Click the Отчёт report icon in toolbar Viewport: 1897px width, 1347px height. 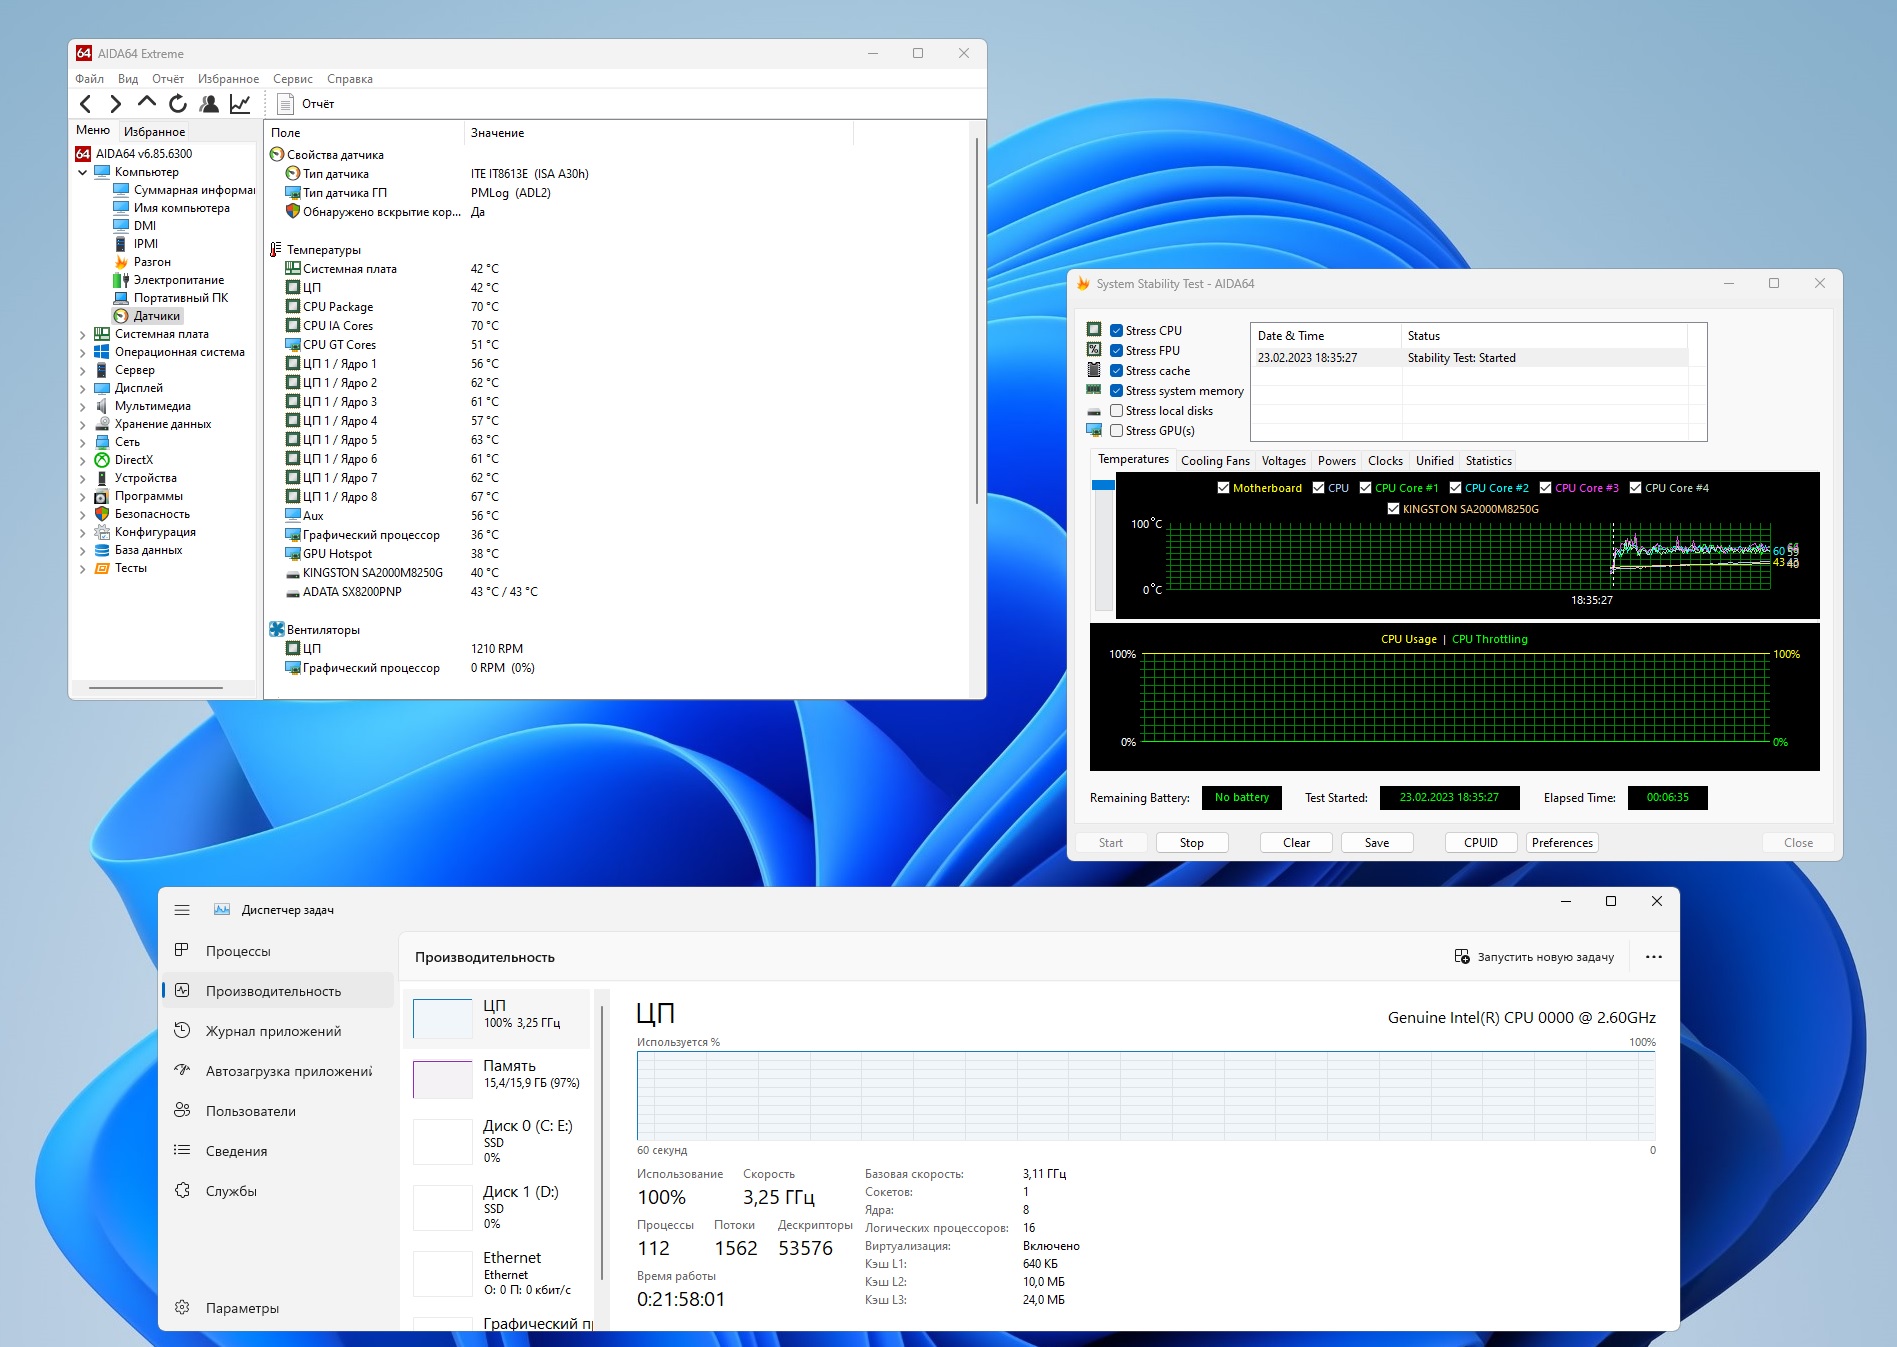coord(285,104)
